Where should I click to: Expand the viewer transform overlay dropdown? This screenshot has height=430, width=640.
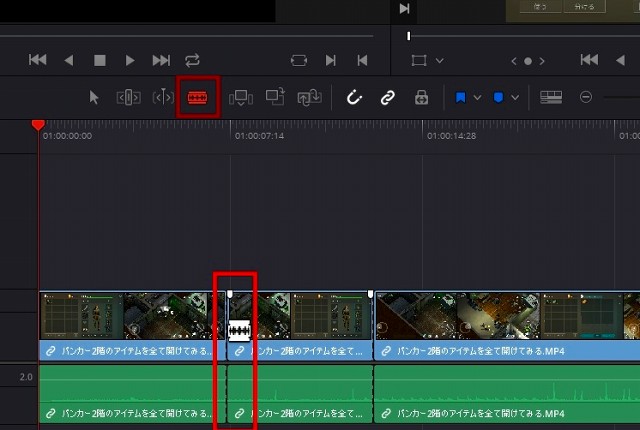(x=439, y=60)
